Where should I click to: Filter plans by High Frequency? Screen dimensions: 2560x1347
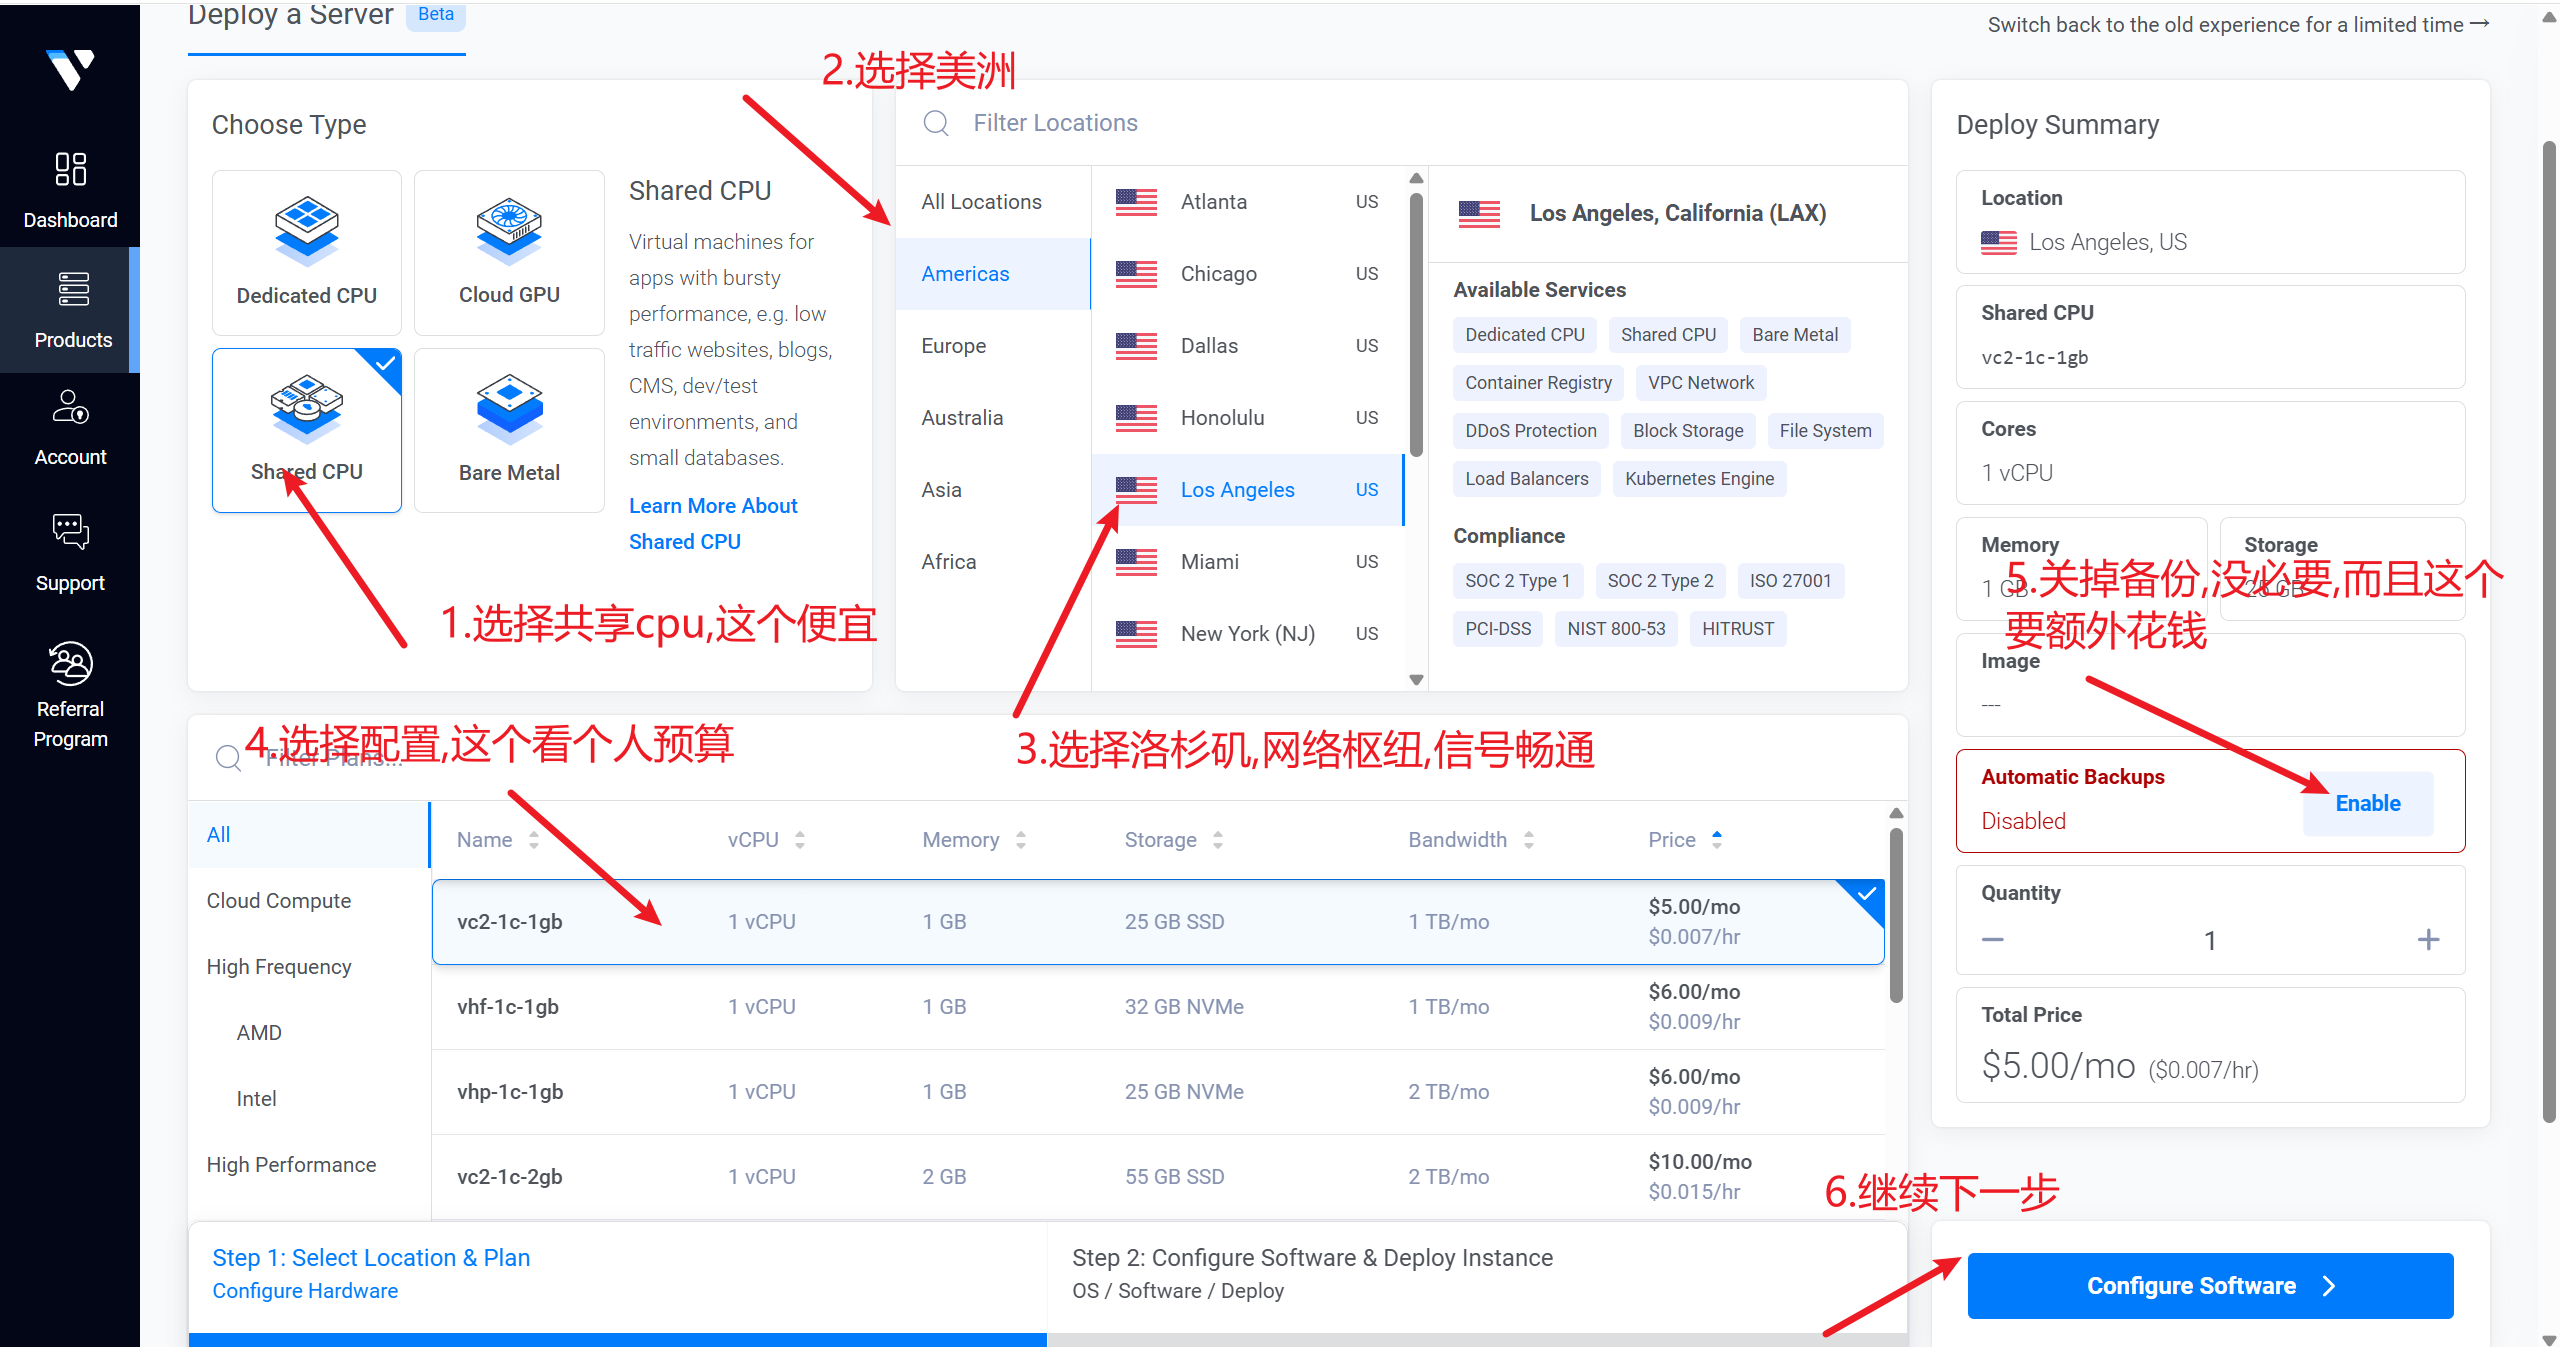click(x=309, y=967)
